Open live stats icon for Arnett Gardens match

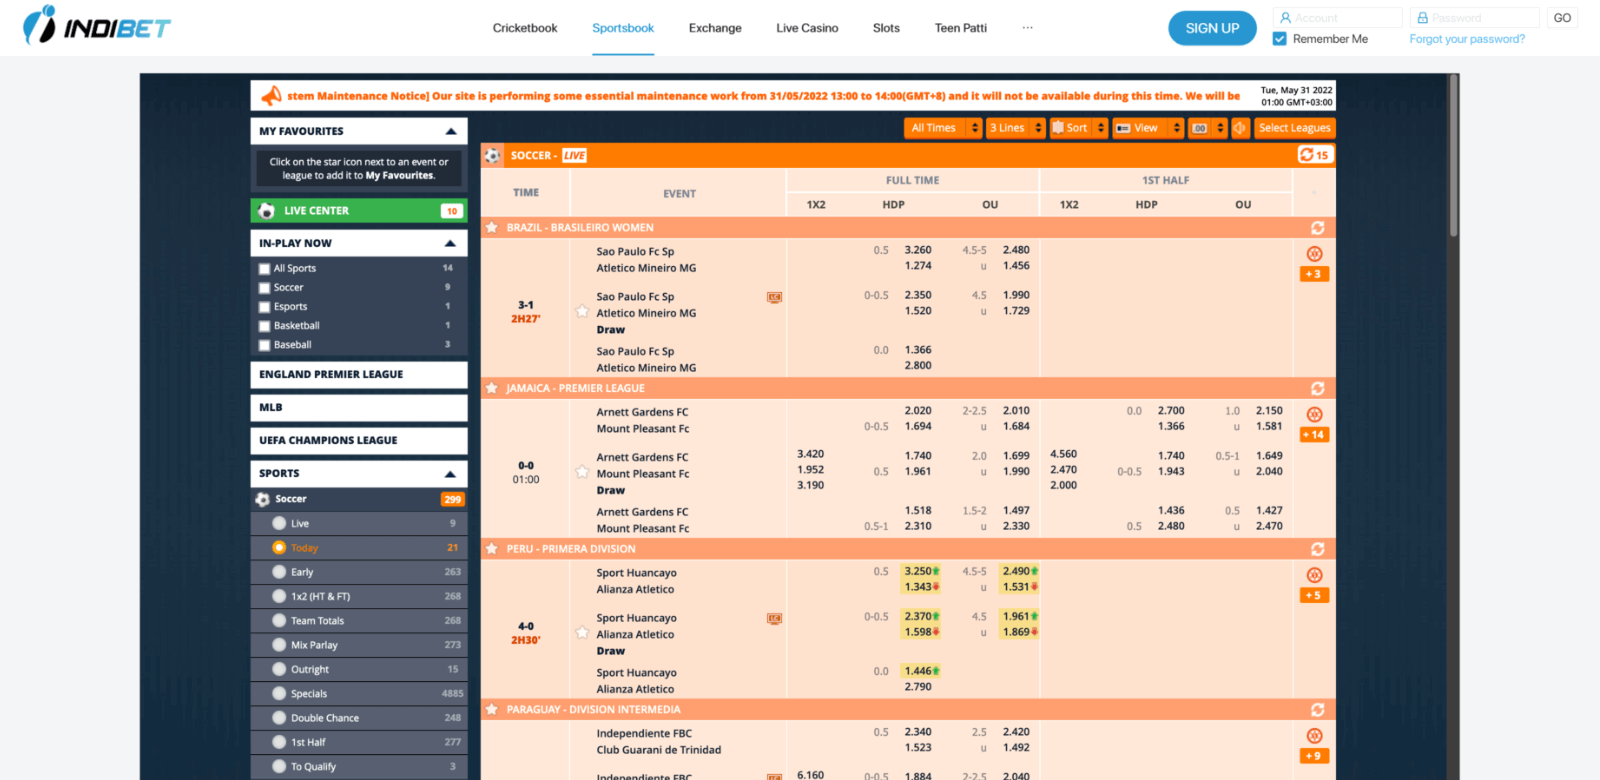click(1314, 414)
